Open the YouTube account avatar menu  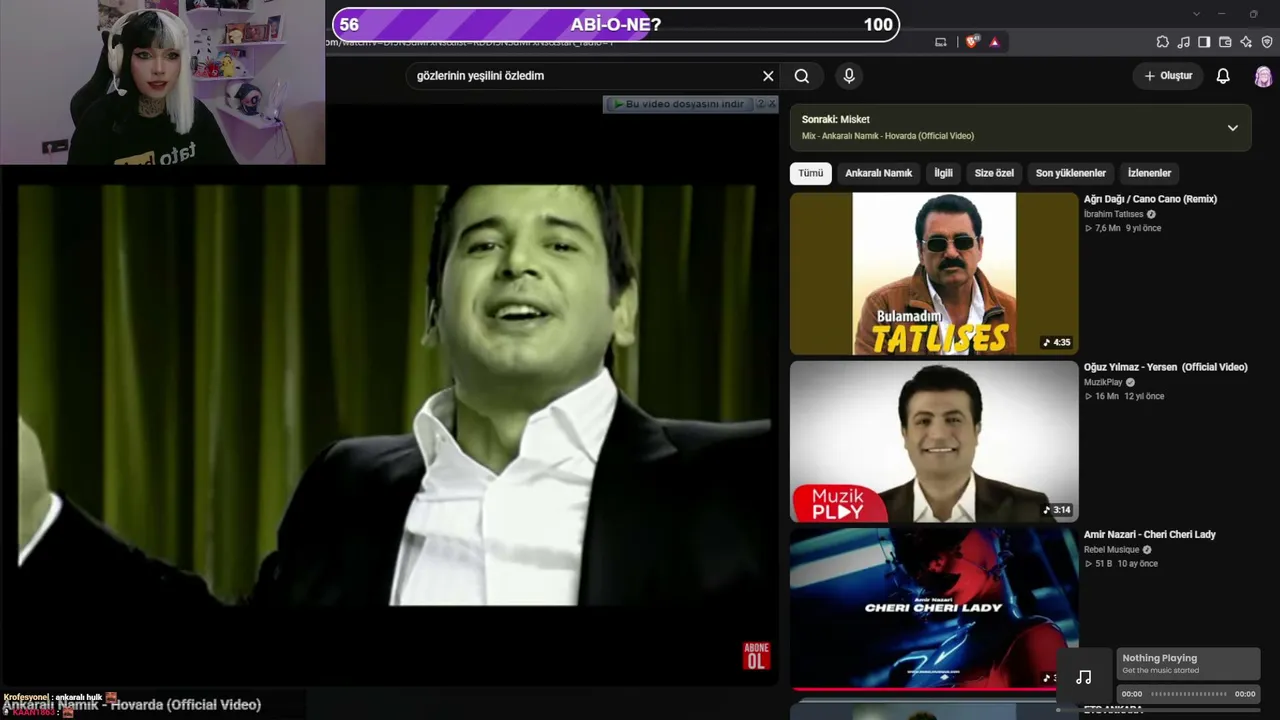pos(1264,76)
